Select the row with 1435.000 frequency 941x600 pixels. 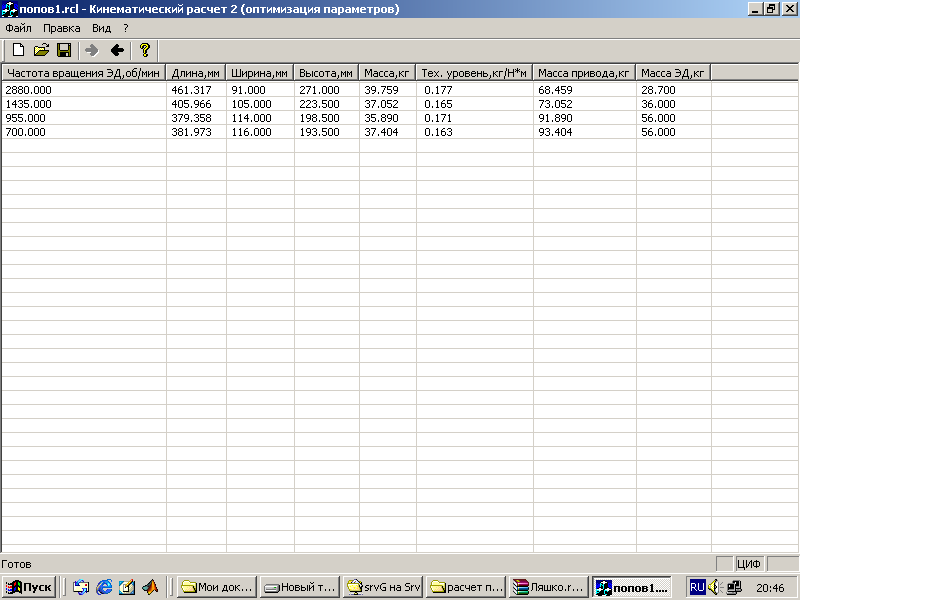pyautogui.click(x=400, y=104)
